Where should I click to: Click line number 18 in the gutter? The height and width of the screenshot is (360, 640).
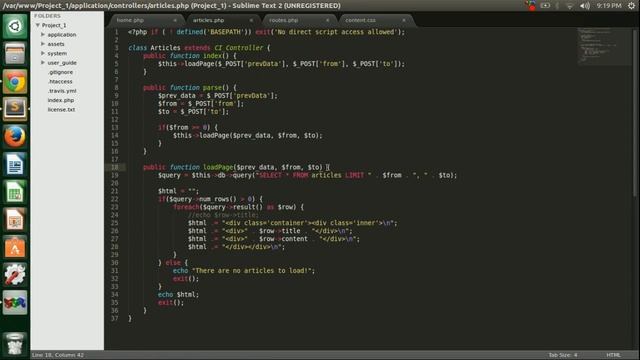(115, 167)
